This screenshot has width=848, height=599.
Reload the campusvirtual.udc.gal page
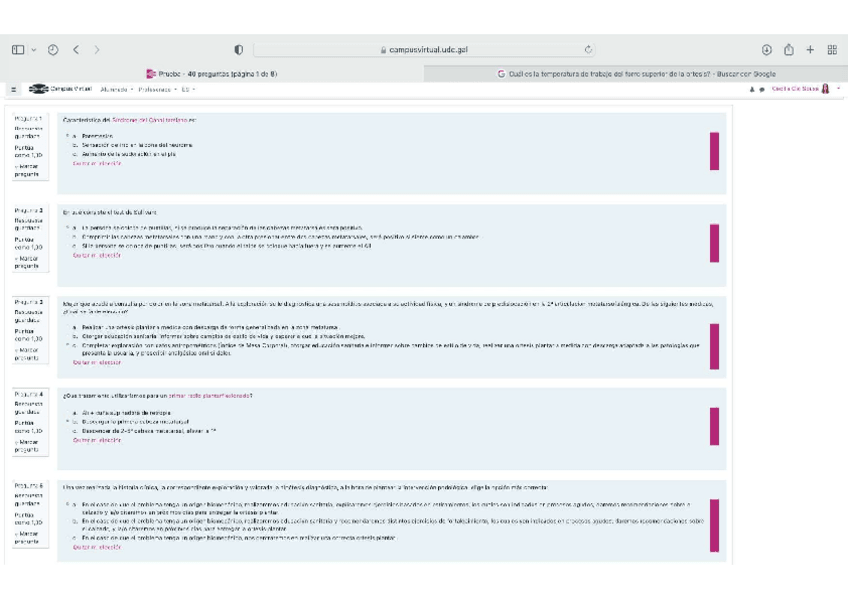pos(588,50)
